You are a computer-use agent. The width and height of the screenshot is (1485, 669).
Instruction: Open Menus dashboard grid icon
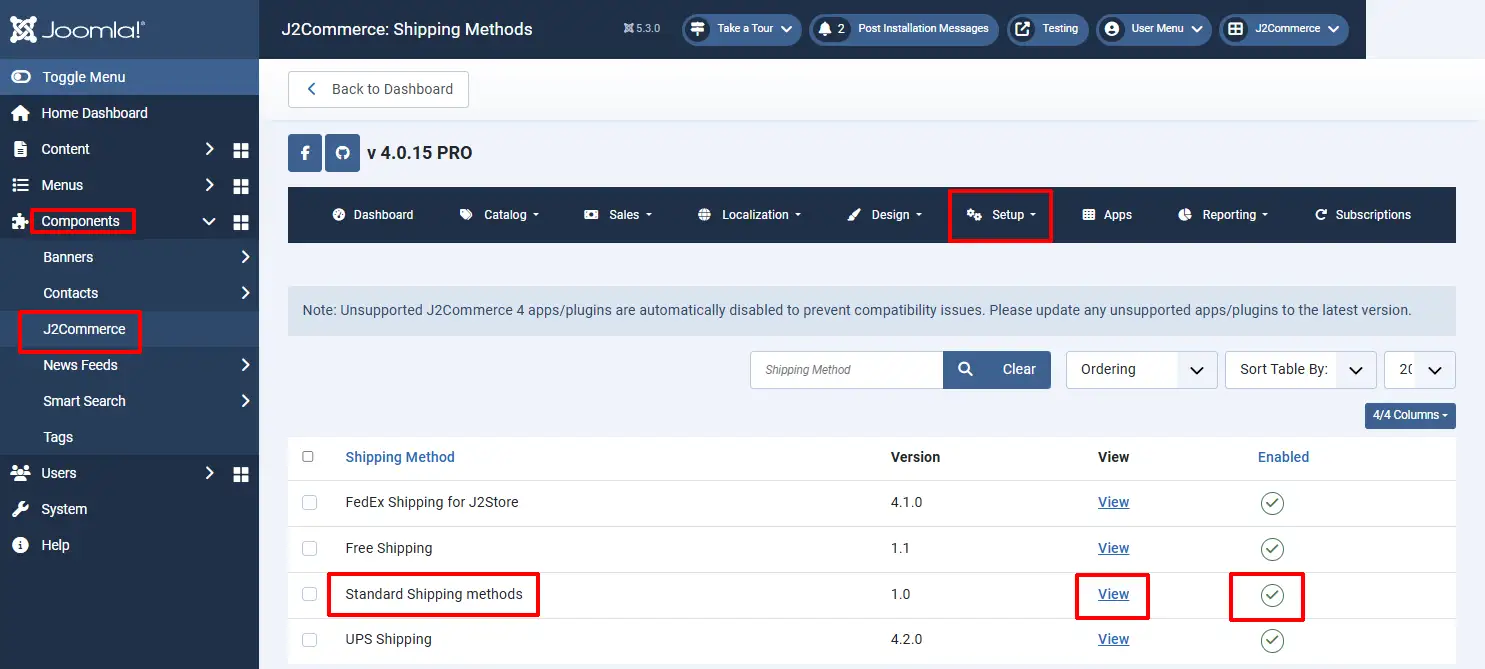pyautogui.click(x=240, y=186)
